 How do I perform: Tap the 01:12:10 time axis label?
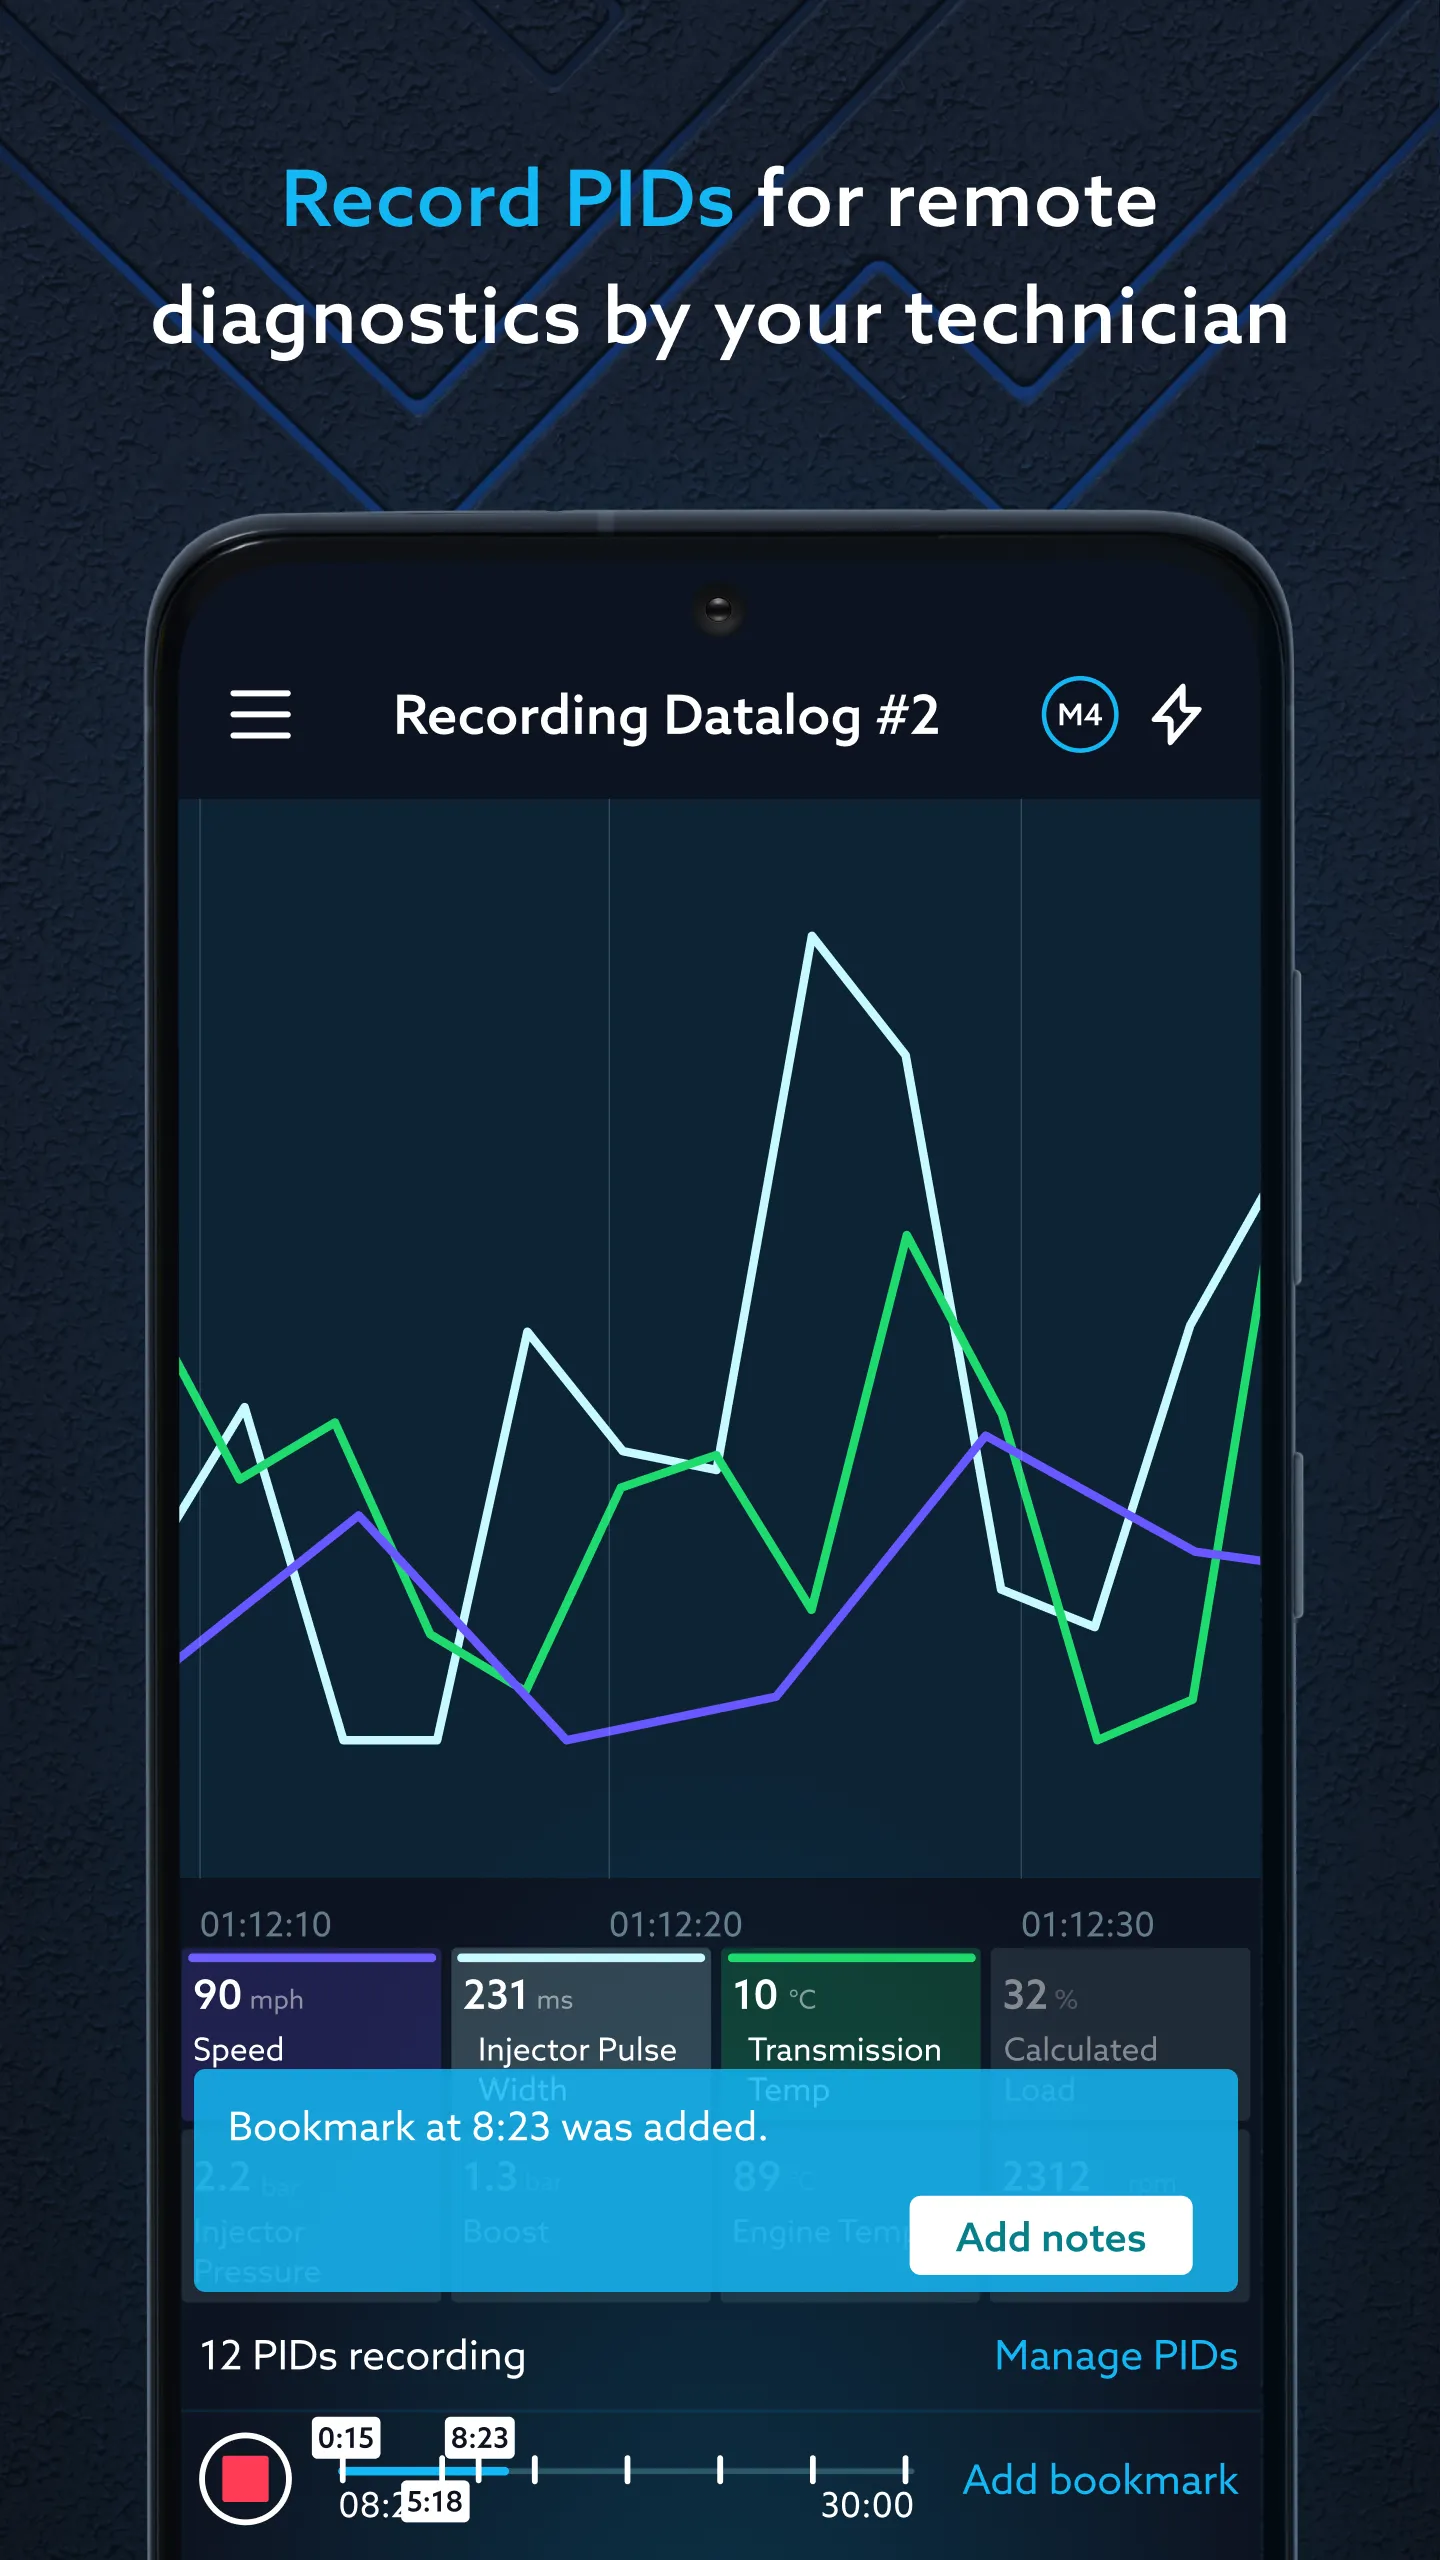point(265,1924)
